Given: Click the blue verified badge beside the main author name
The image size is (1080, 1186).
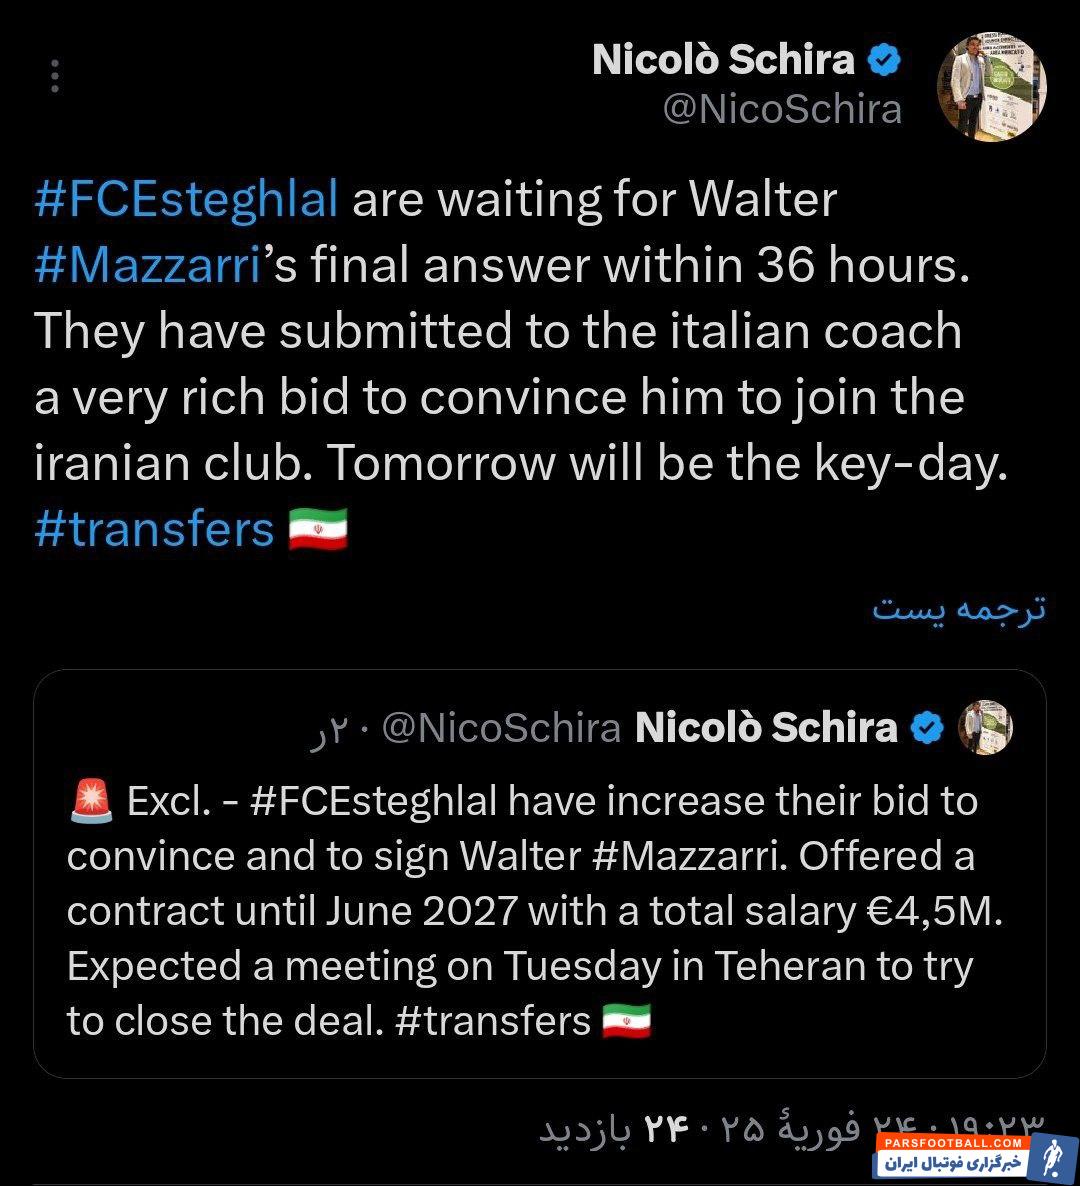Looking at the screenshot, I should pyautogui.click(x=883, y=60).
